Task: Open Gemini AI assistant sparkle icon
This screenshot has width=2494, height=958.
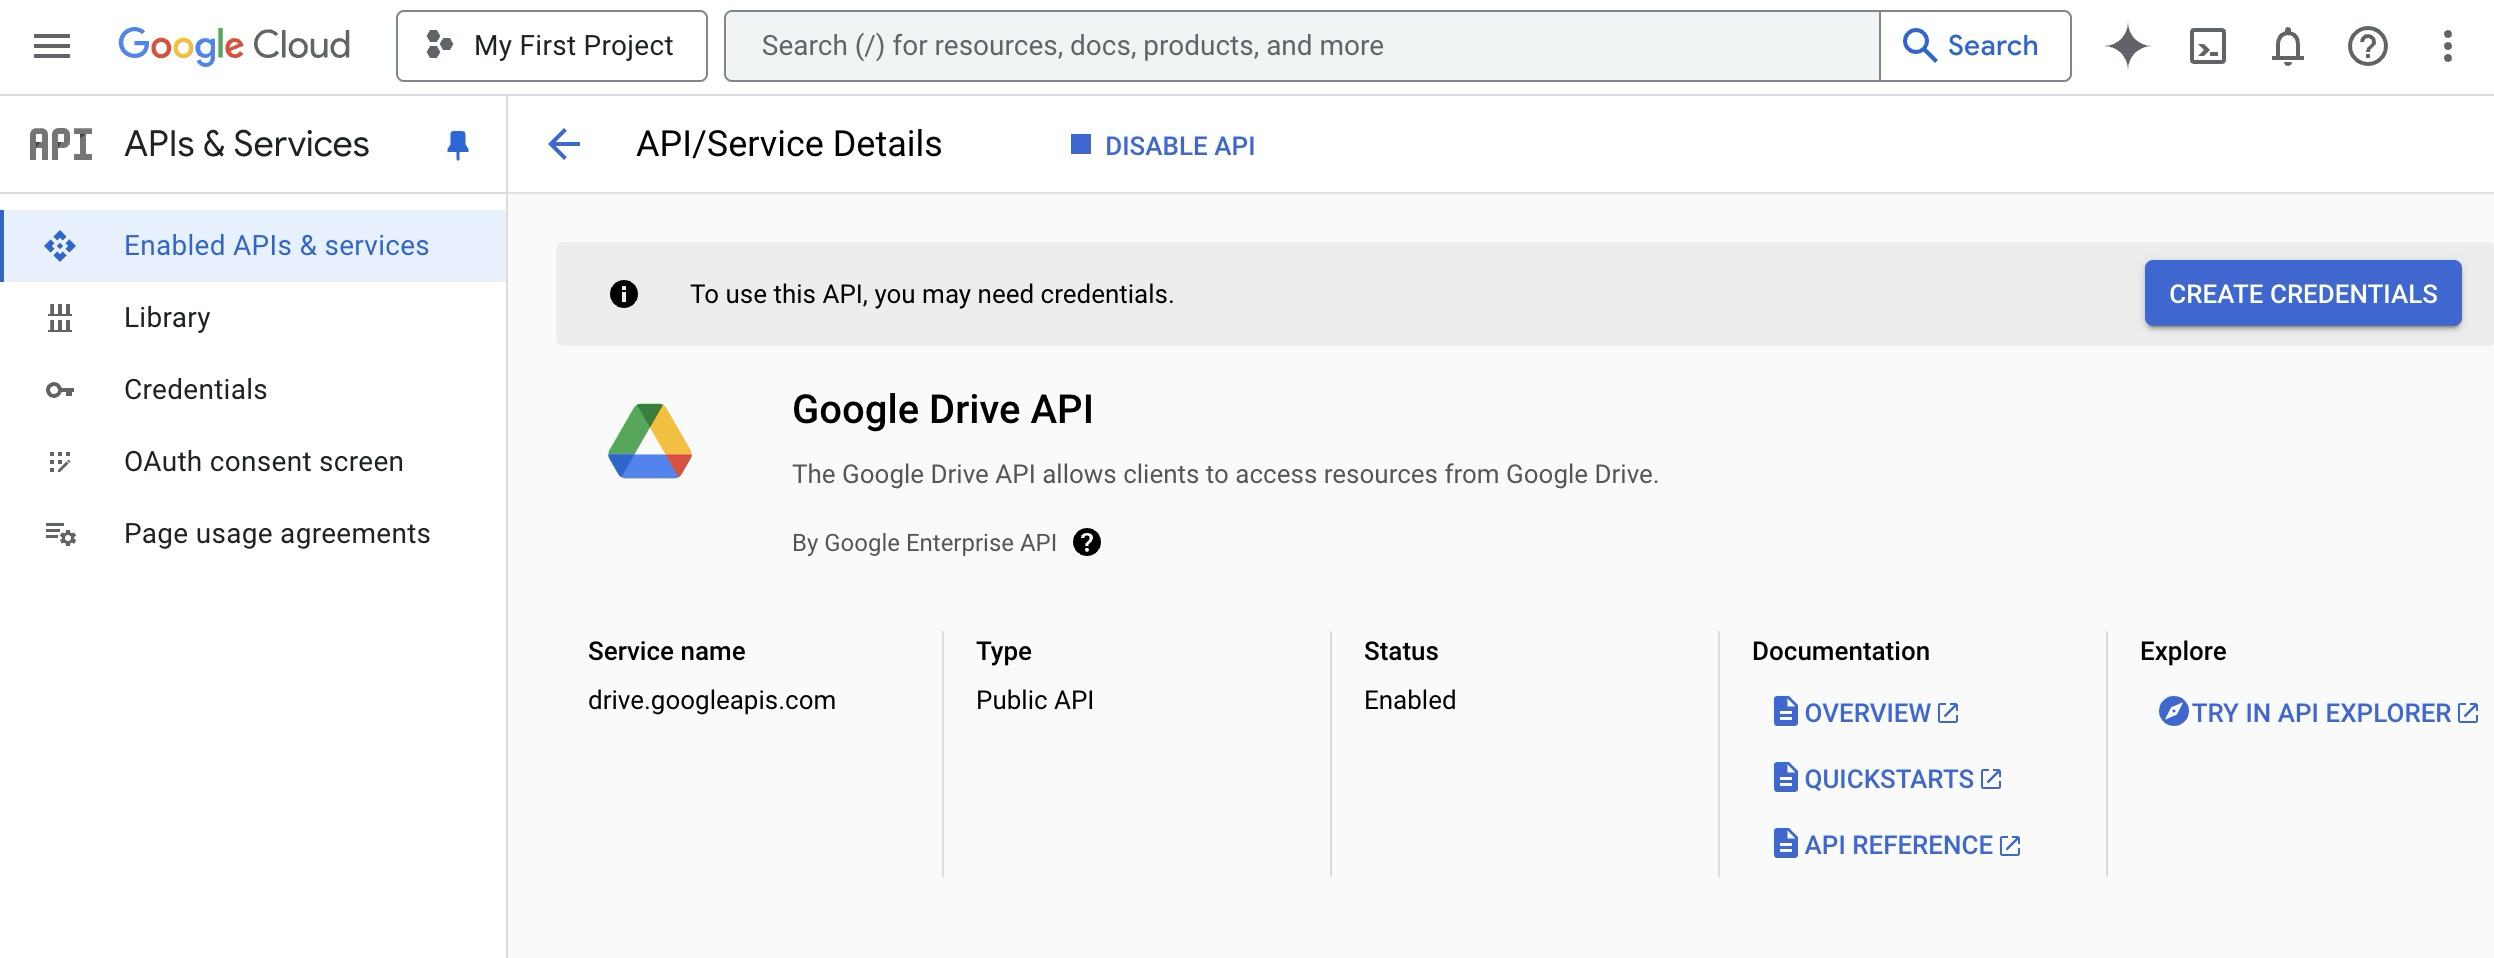Action: point(2127,46)
